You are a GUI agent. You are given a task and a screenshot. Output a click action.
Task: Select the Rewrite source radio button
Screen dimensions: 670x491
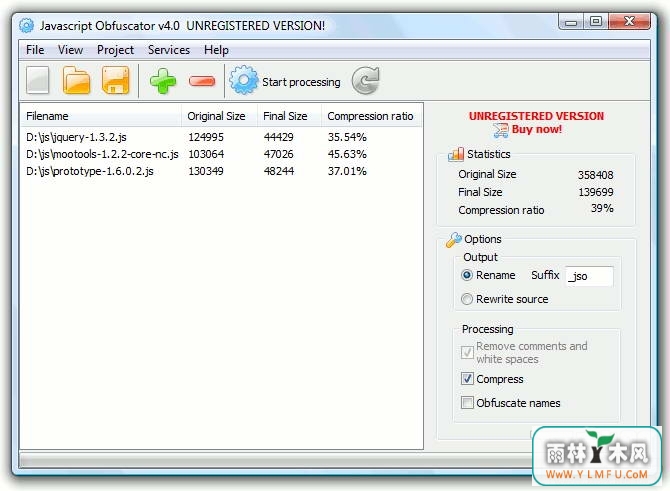coord(467,299)
